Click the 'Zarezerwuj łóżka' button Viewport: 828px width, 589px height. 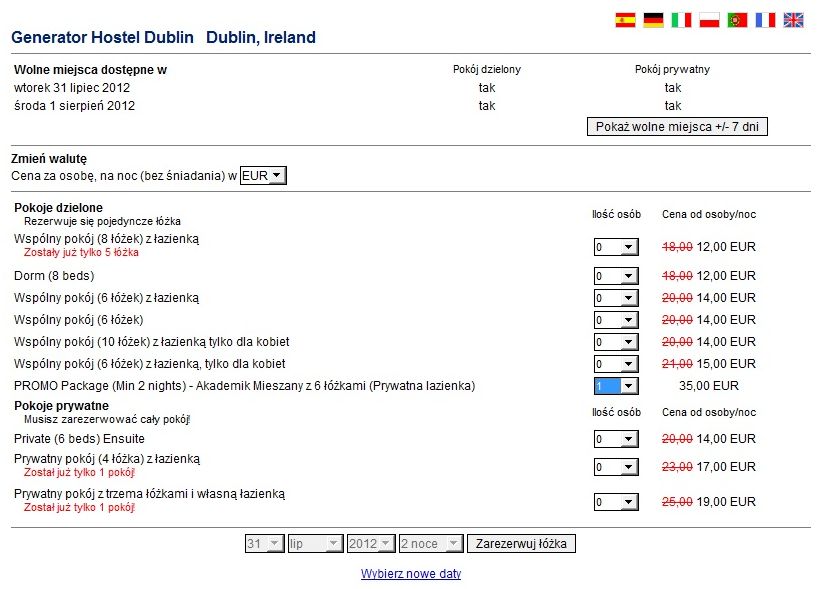click(521, 544)
